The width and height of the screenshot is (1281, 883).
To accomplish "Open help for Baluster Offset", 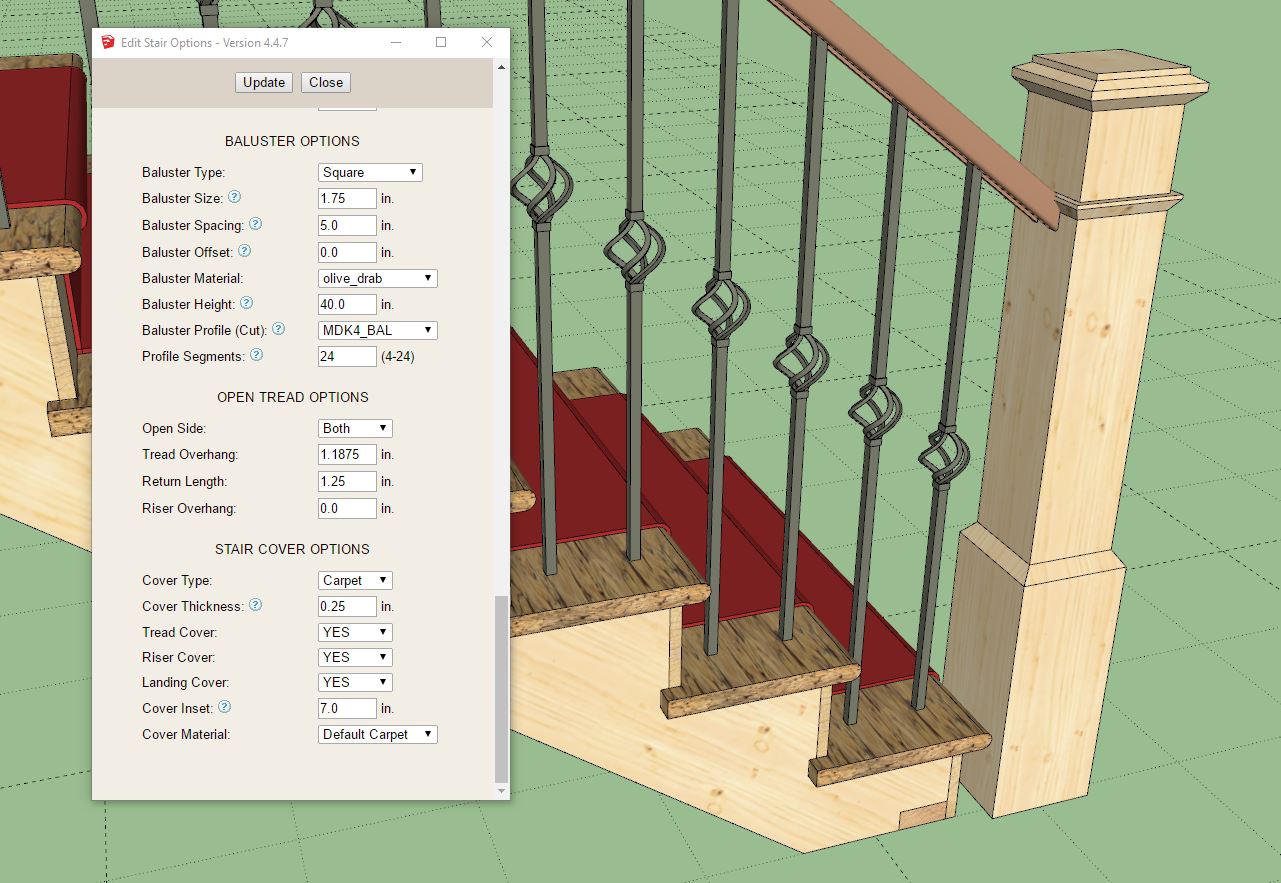I will (244, 251).
